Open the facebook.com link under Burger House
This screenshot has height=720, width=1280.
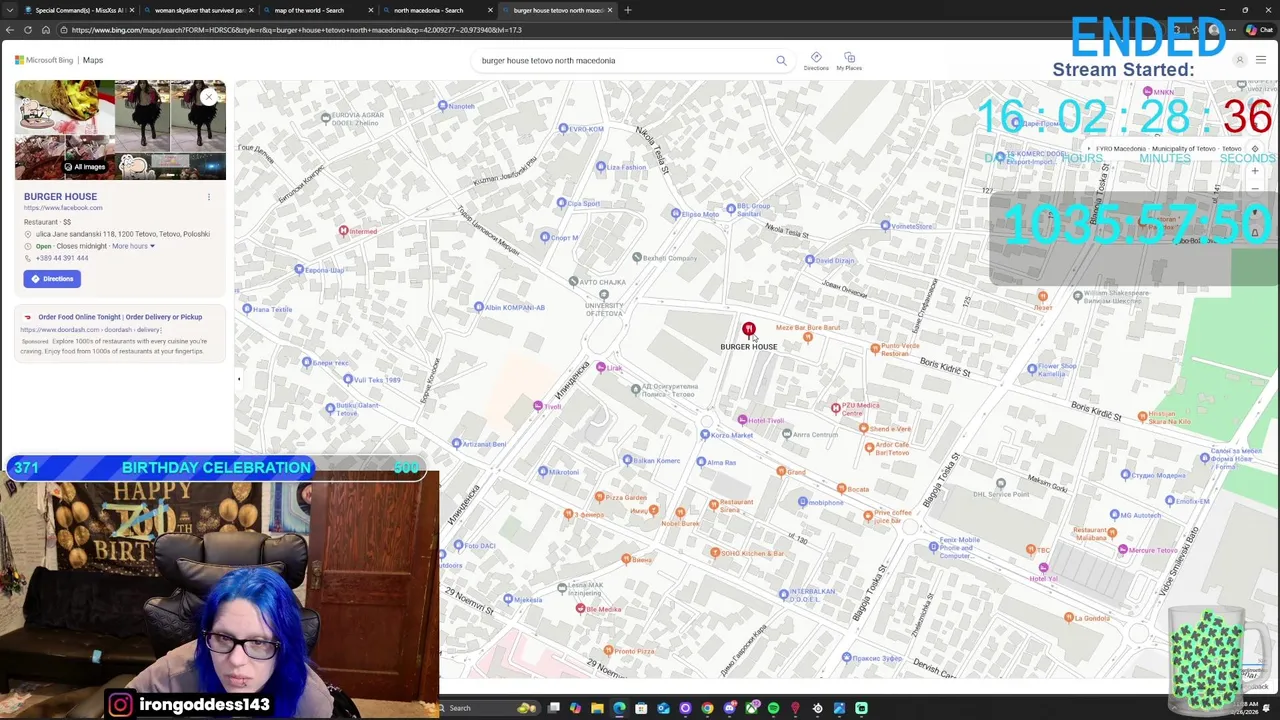point(63,208)
